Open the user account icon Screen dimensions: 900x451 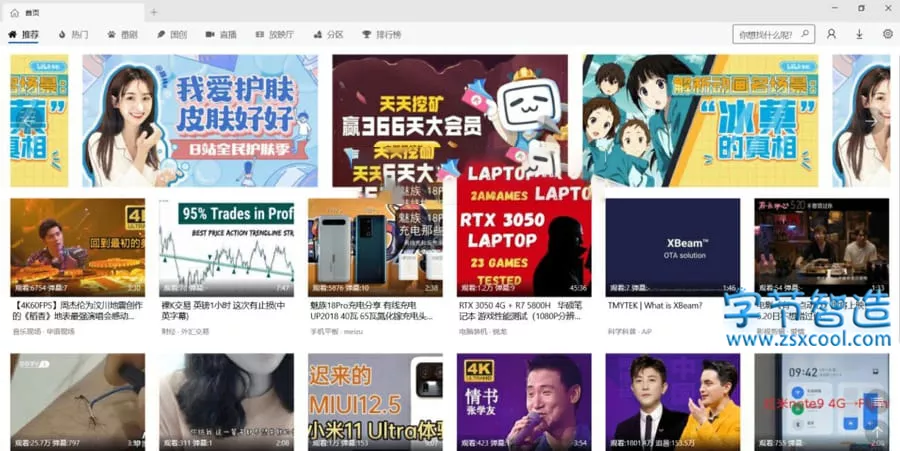pos(831,34)
